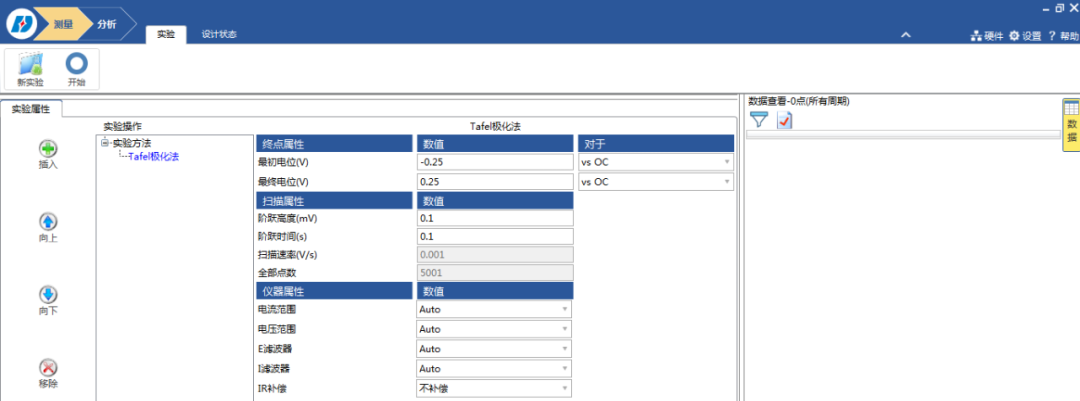Open I滤波器 Auto dropdown

click(x=495, y=369)
